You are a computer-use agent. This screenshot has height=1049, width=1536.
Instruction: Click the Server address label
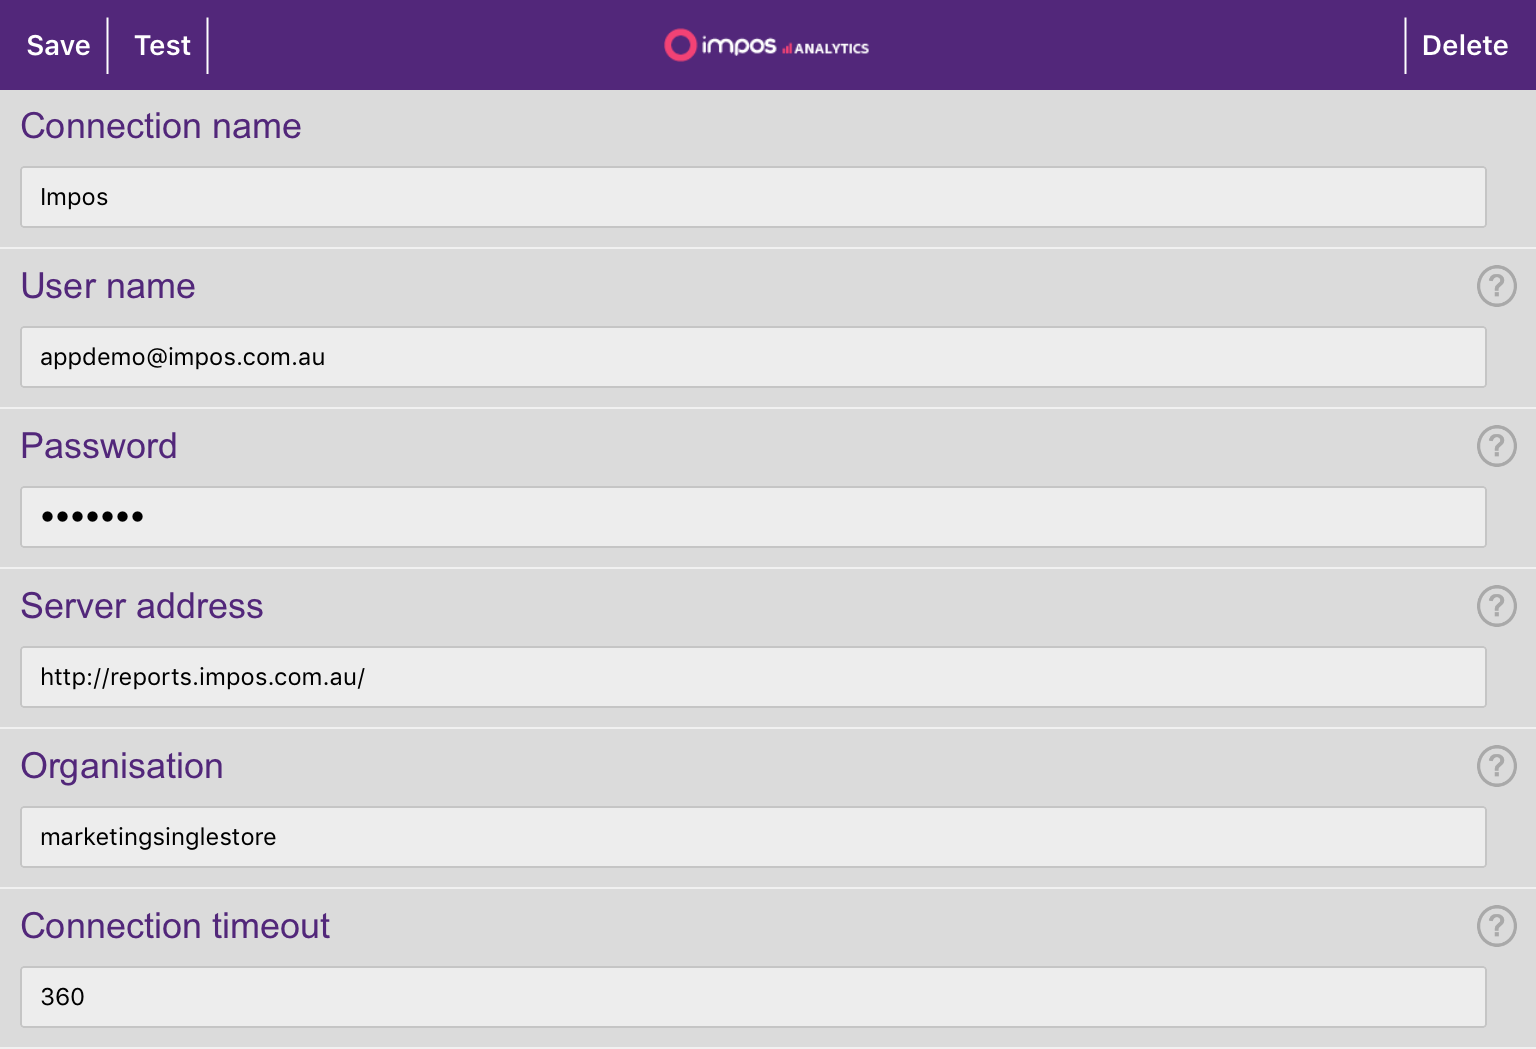pyautogui.click(x=142, y=606)
